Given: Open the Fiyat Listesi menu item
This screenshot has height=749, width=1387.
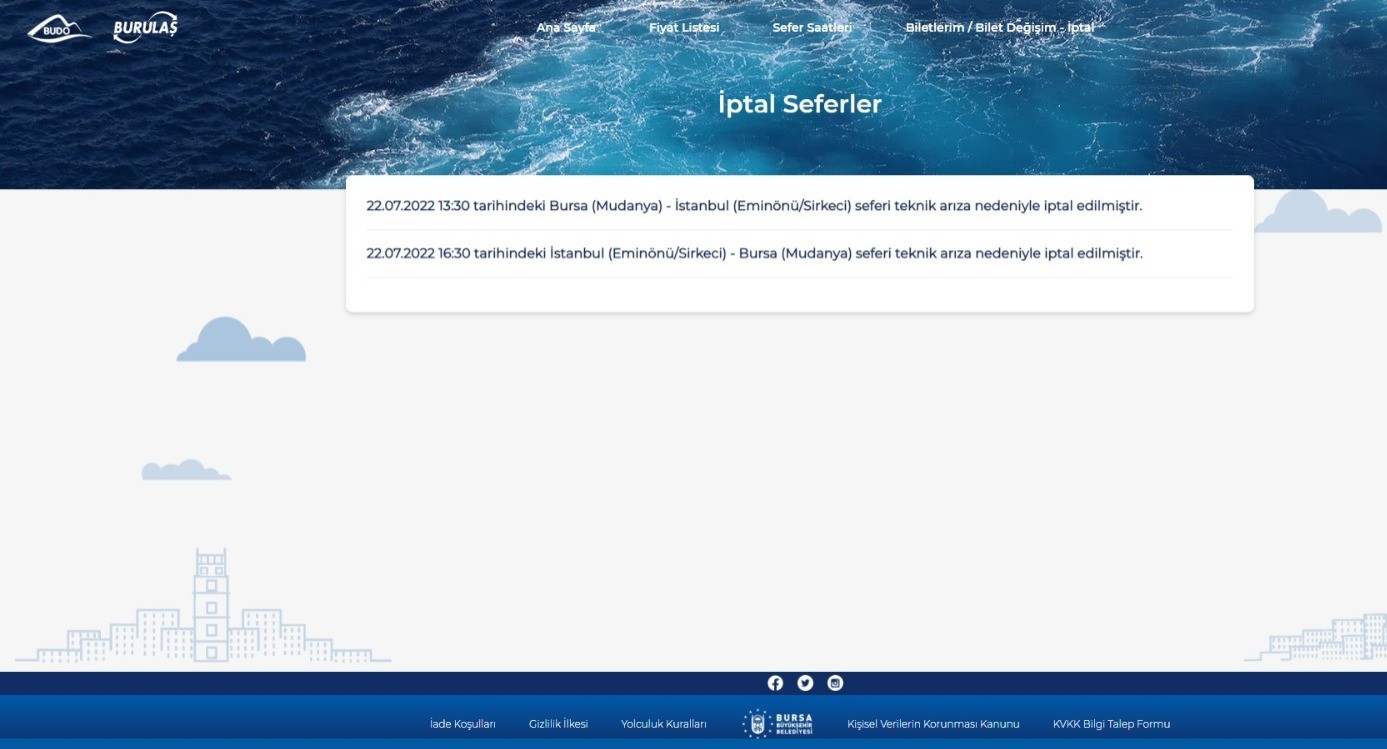Looking at the screenshot, I should tap(684, 28).
